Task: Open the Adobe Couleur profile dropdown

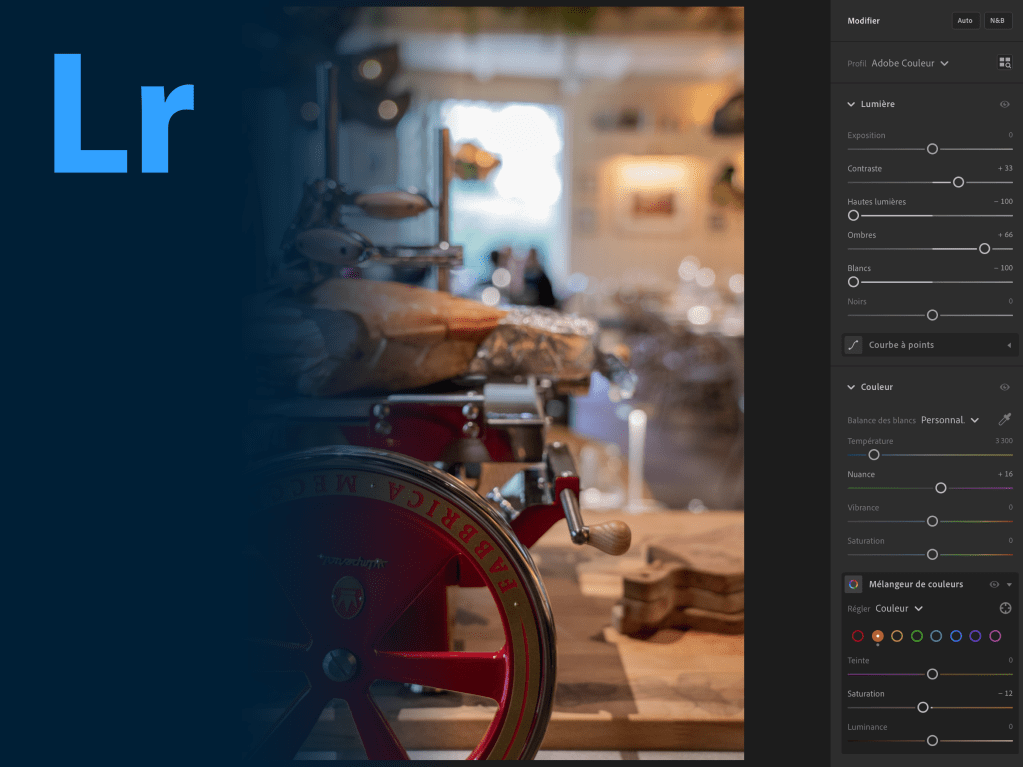Action: [910, 63]
